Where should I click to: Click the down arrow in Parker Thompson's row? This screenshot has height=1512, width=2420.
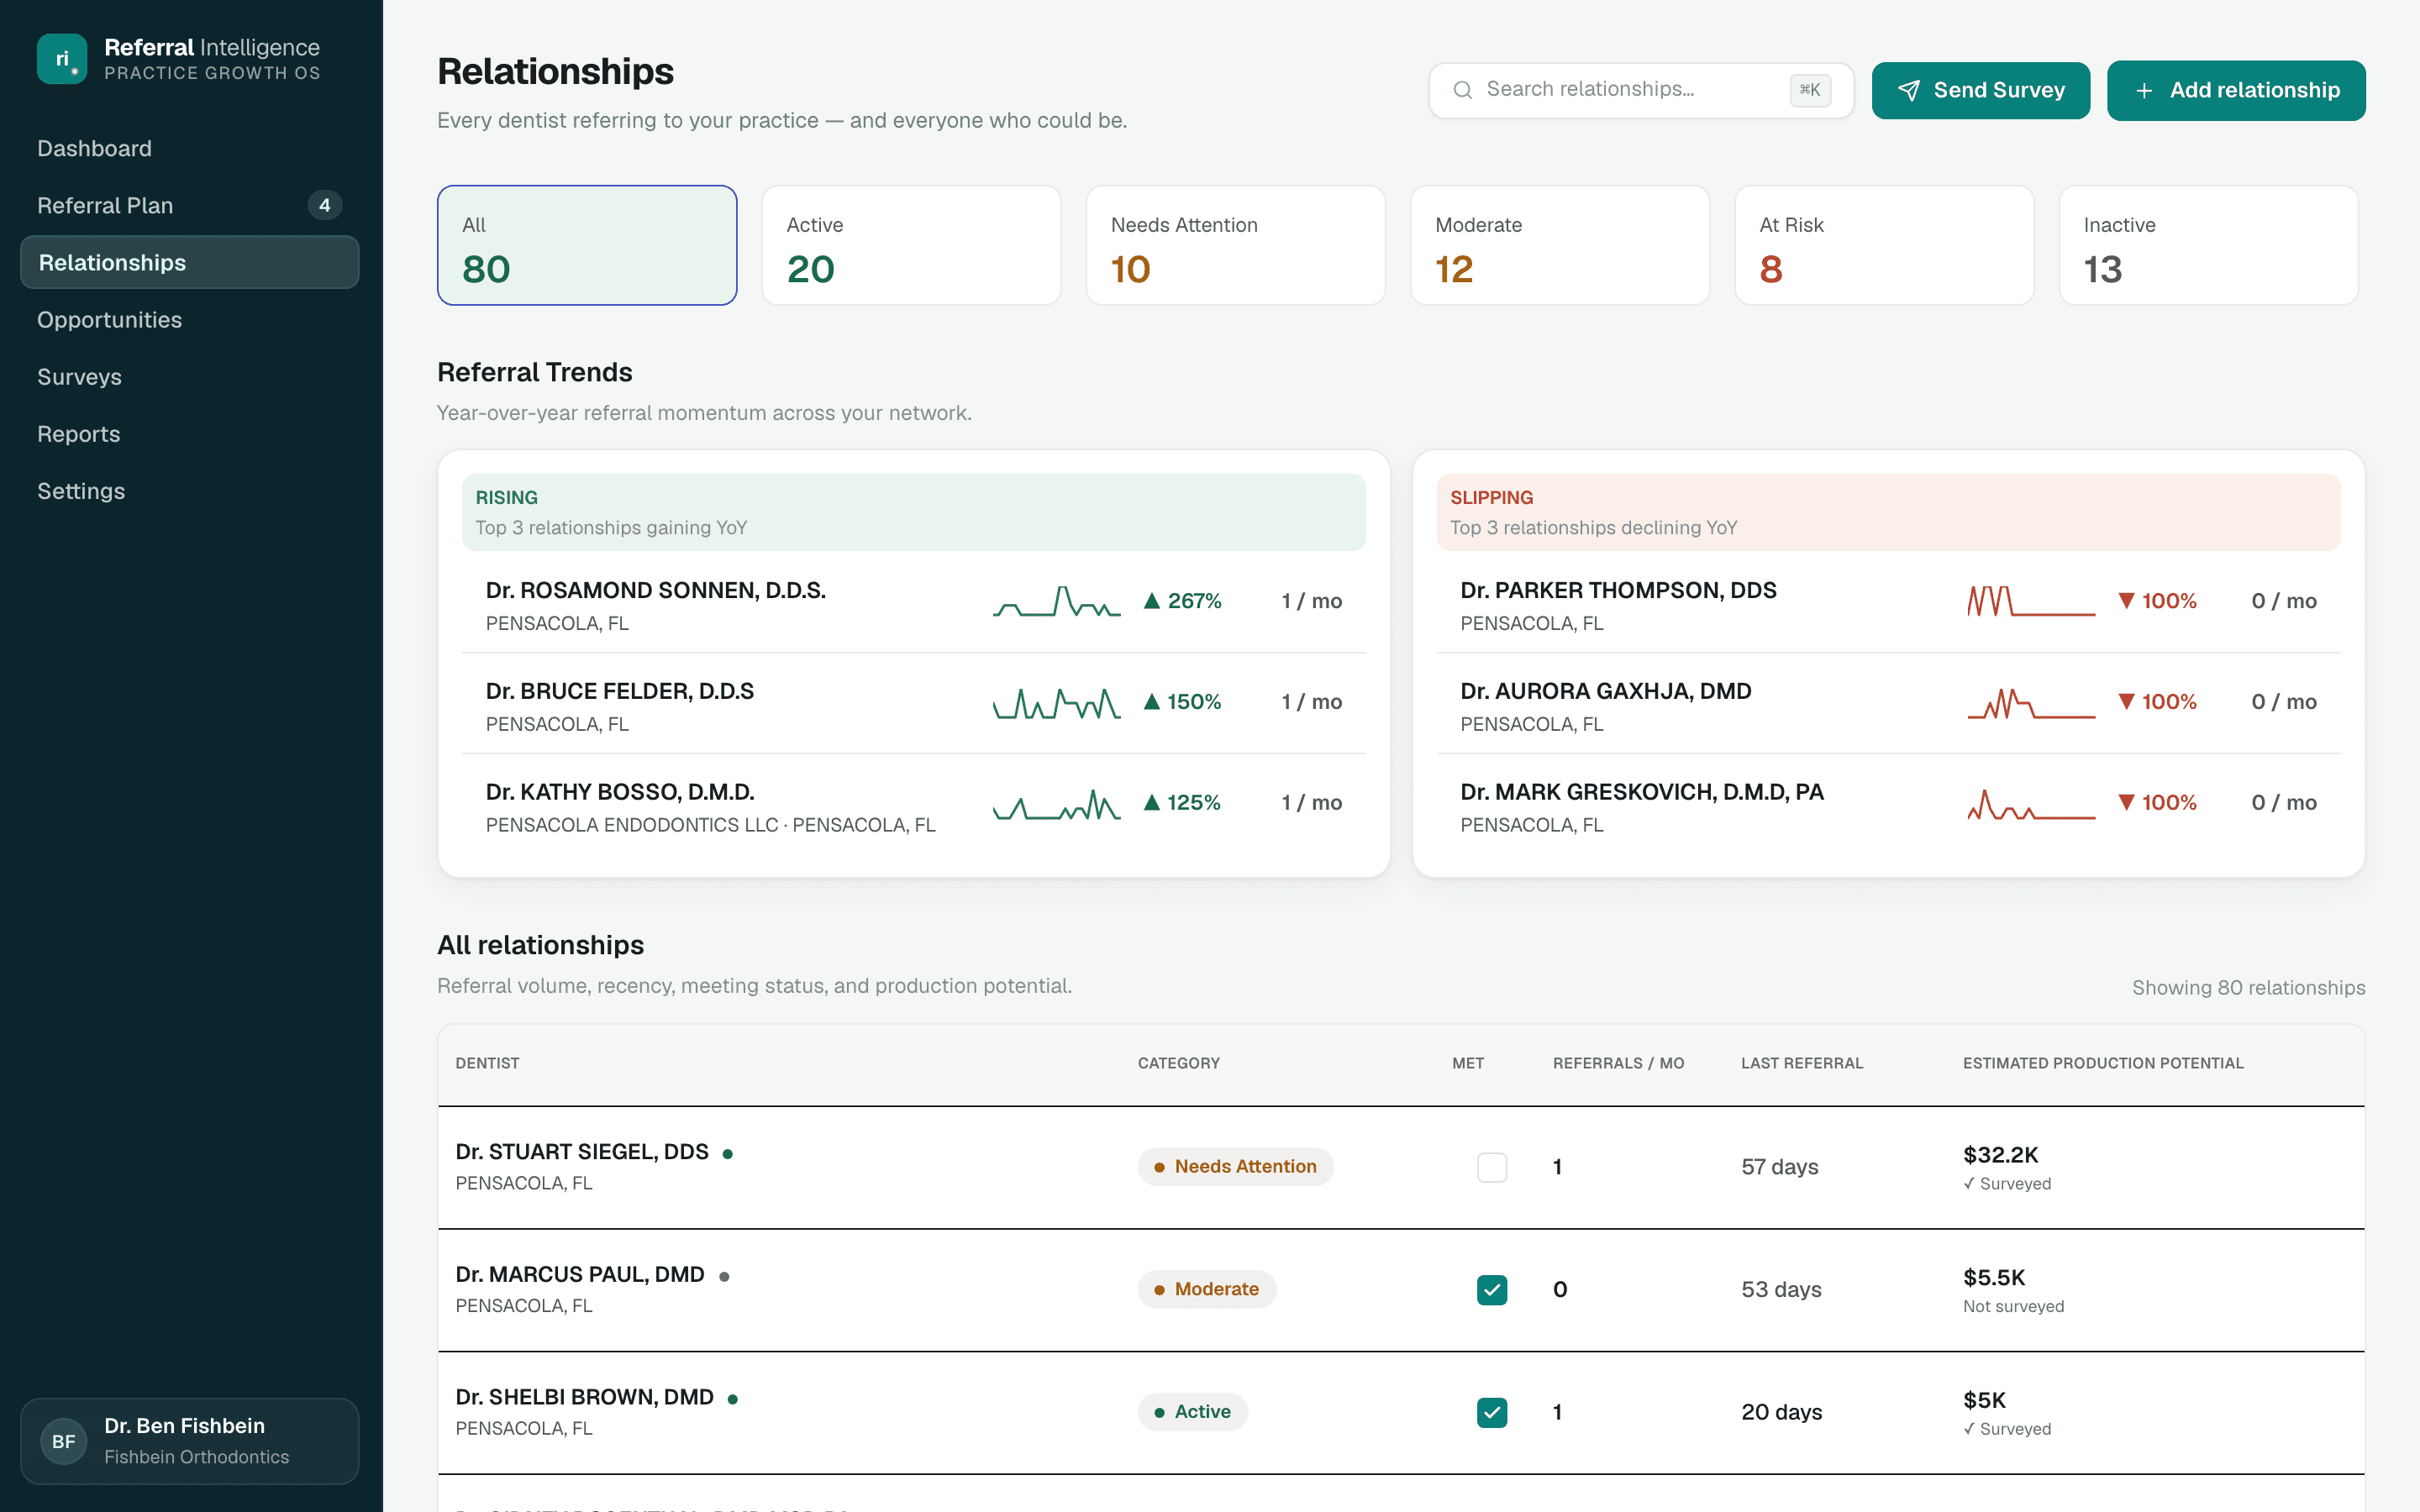tap(2127, 601)
